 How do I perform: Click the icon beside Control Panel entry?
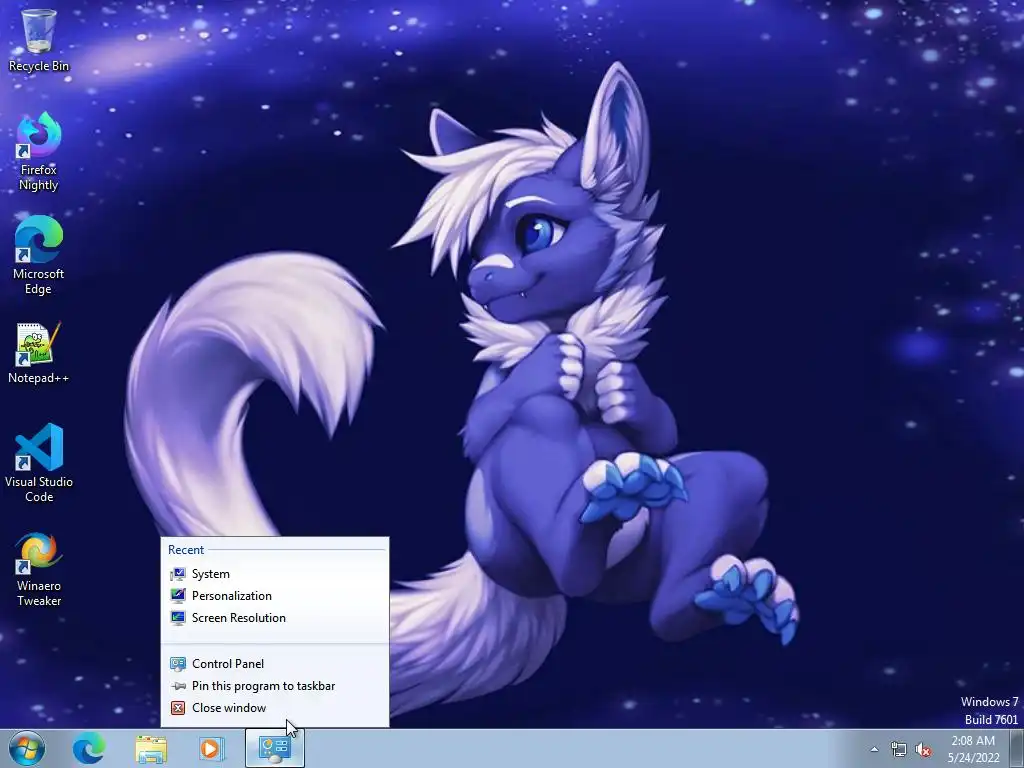pos(178,664)
